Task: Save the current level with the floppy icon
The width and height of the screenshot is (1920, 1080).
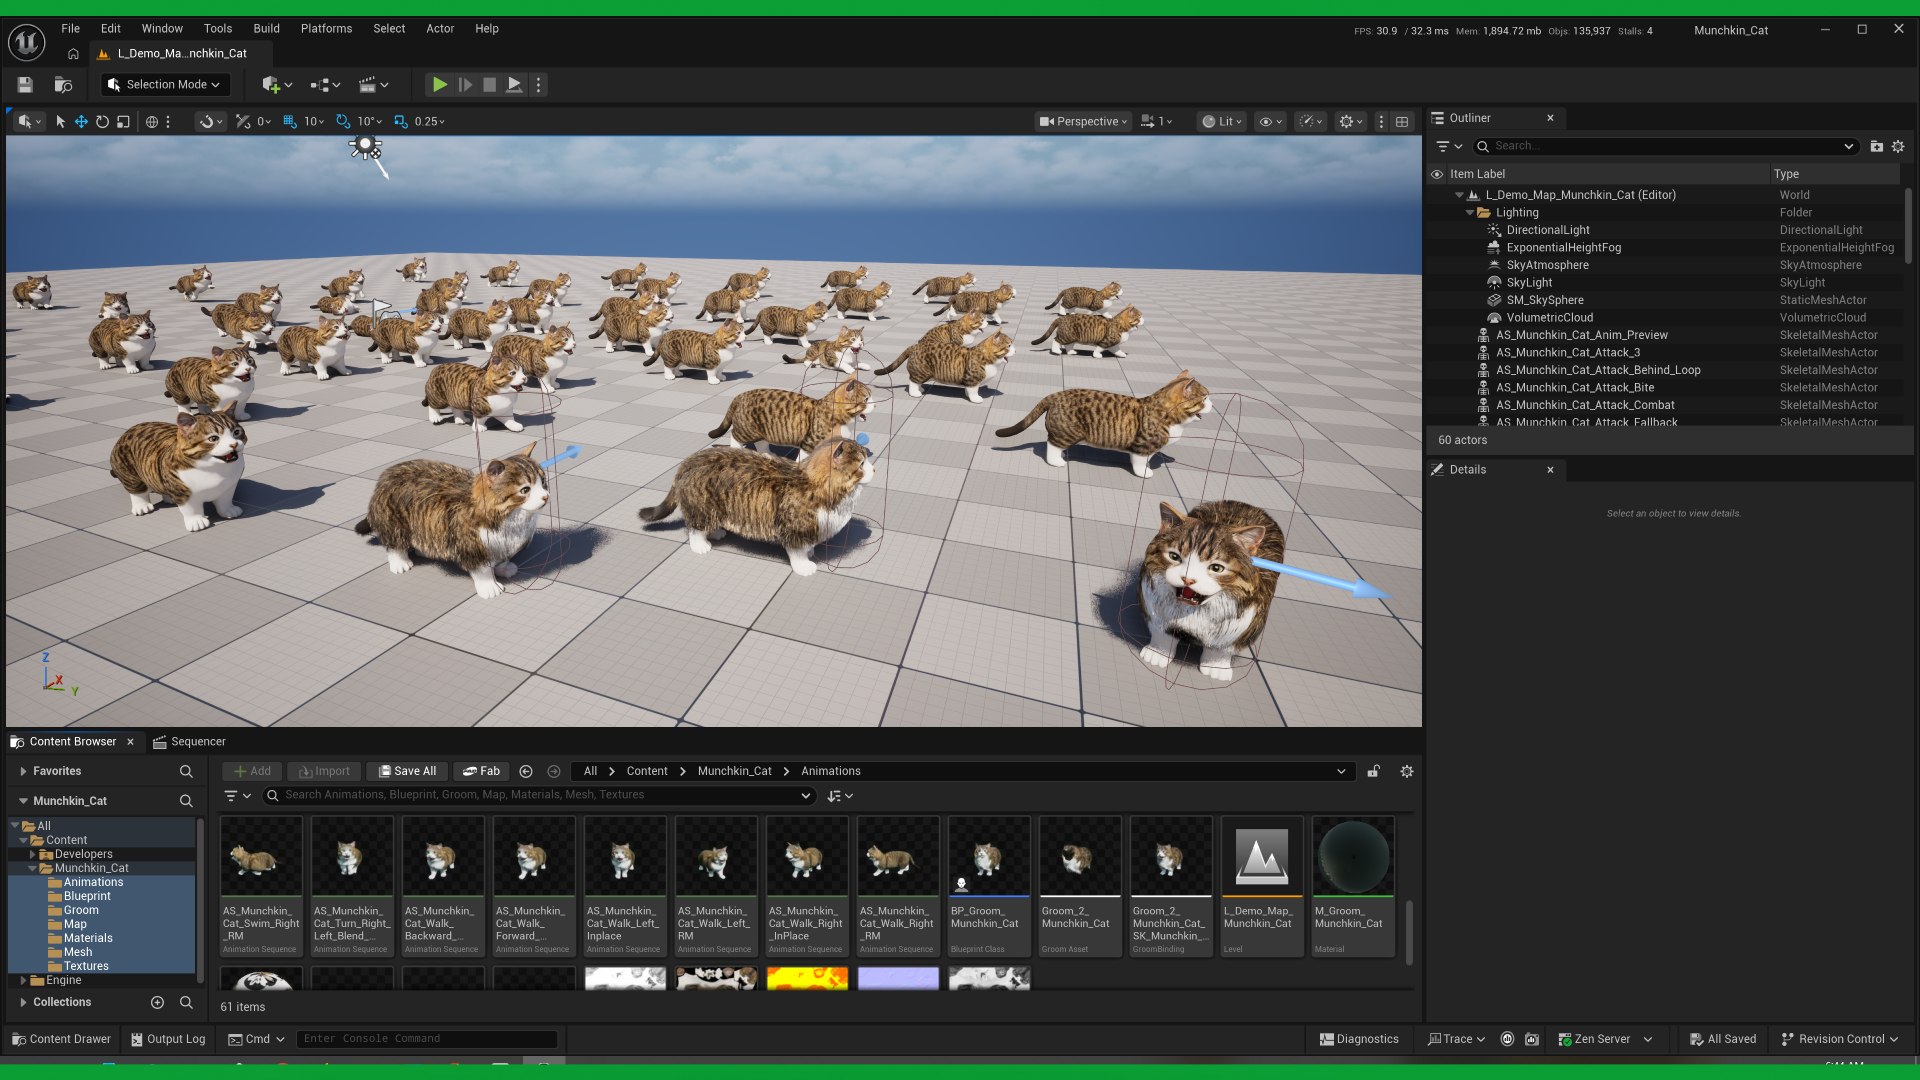Action: (x=25, y=85)
